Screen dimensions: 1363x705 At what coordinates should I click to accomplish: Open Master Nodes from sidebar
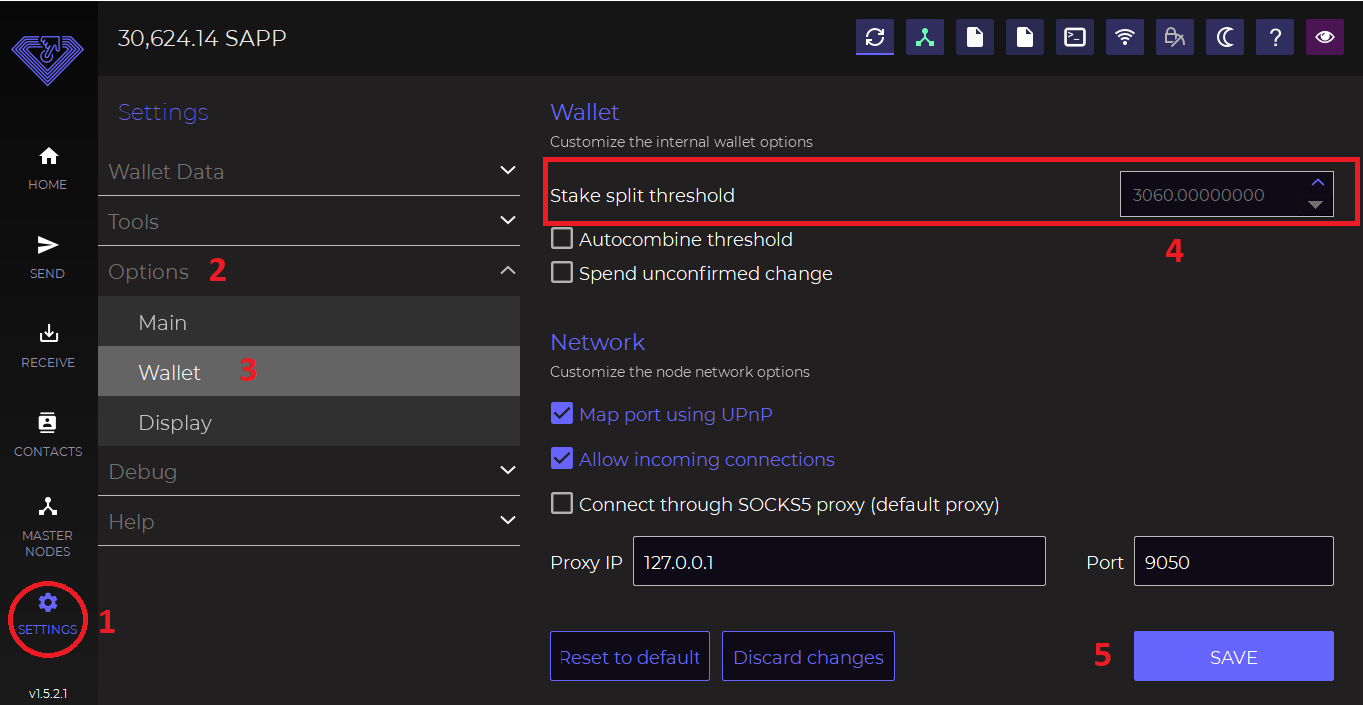(x=48, y=525)
